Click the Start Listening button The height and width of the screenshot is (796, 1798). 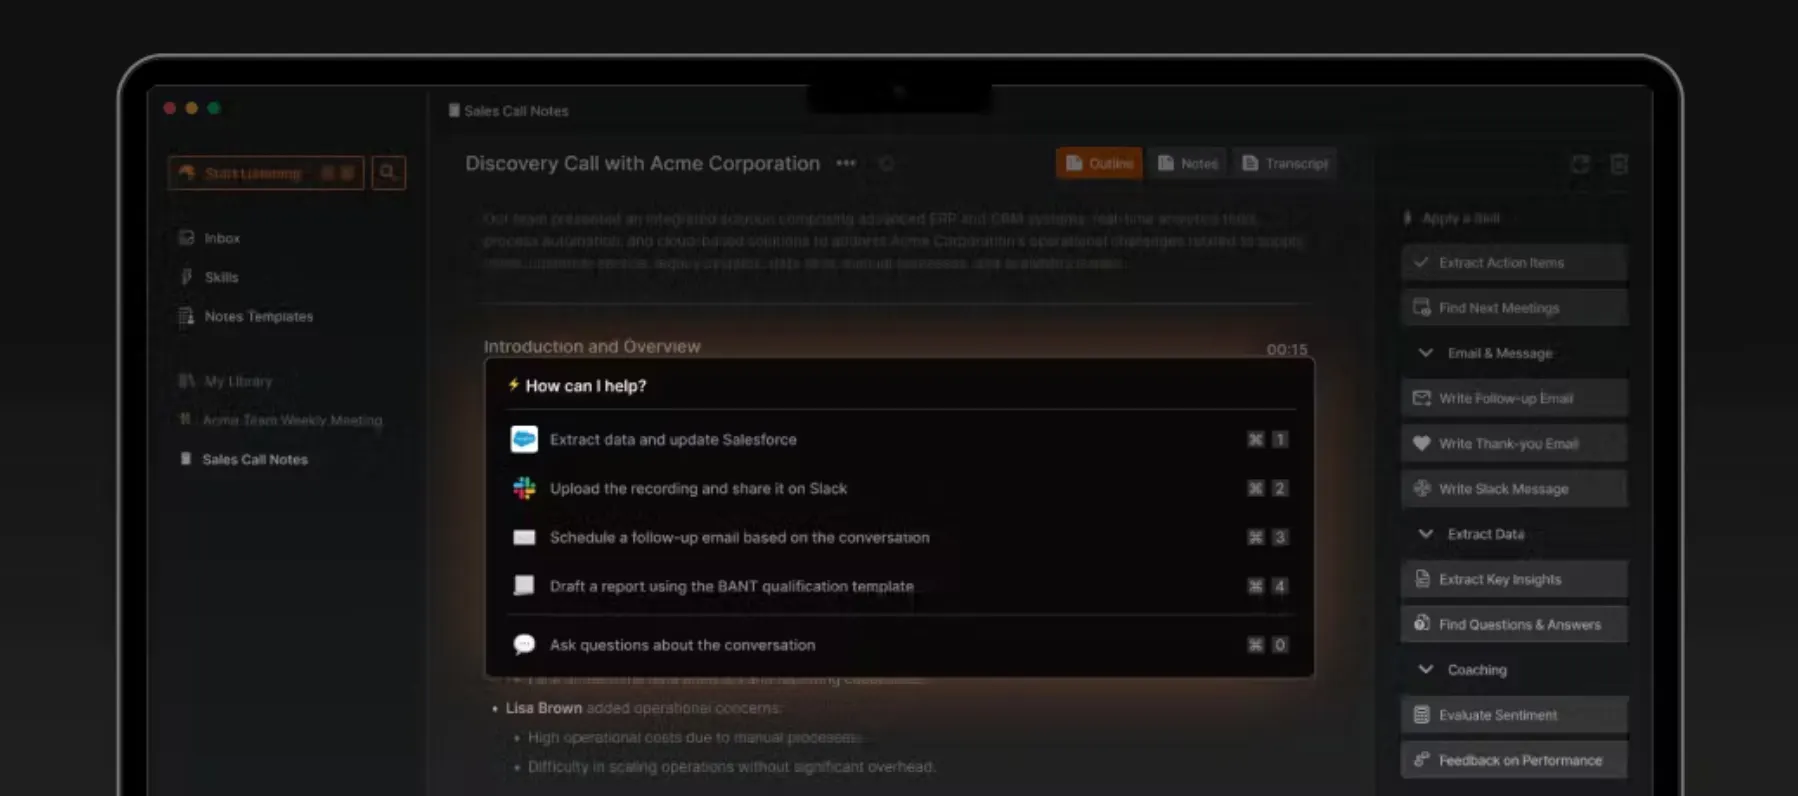266,173
